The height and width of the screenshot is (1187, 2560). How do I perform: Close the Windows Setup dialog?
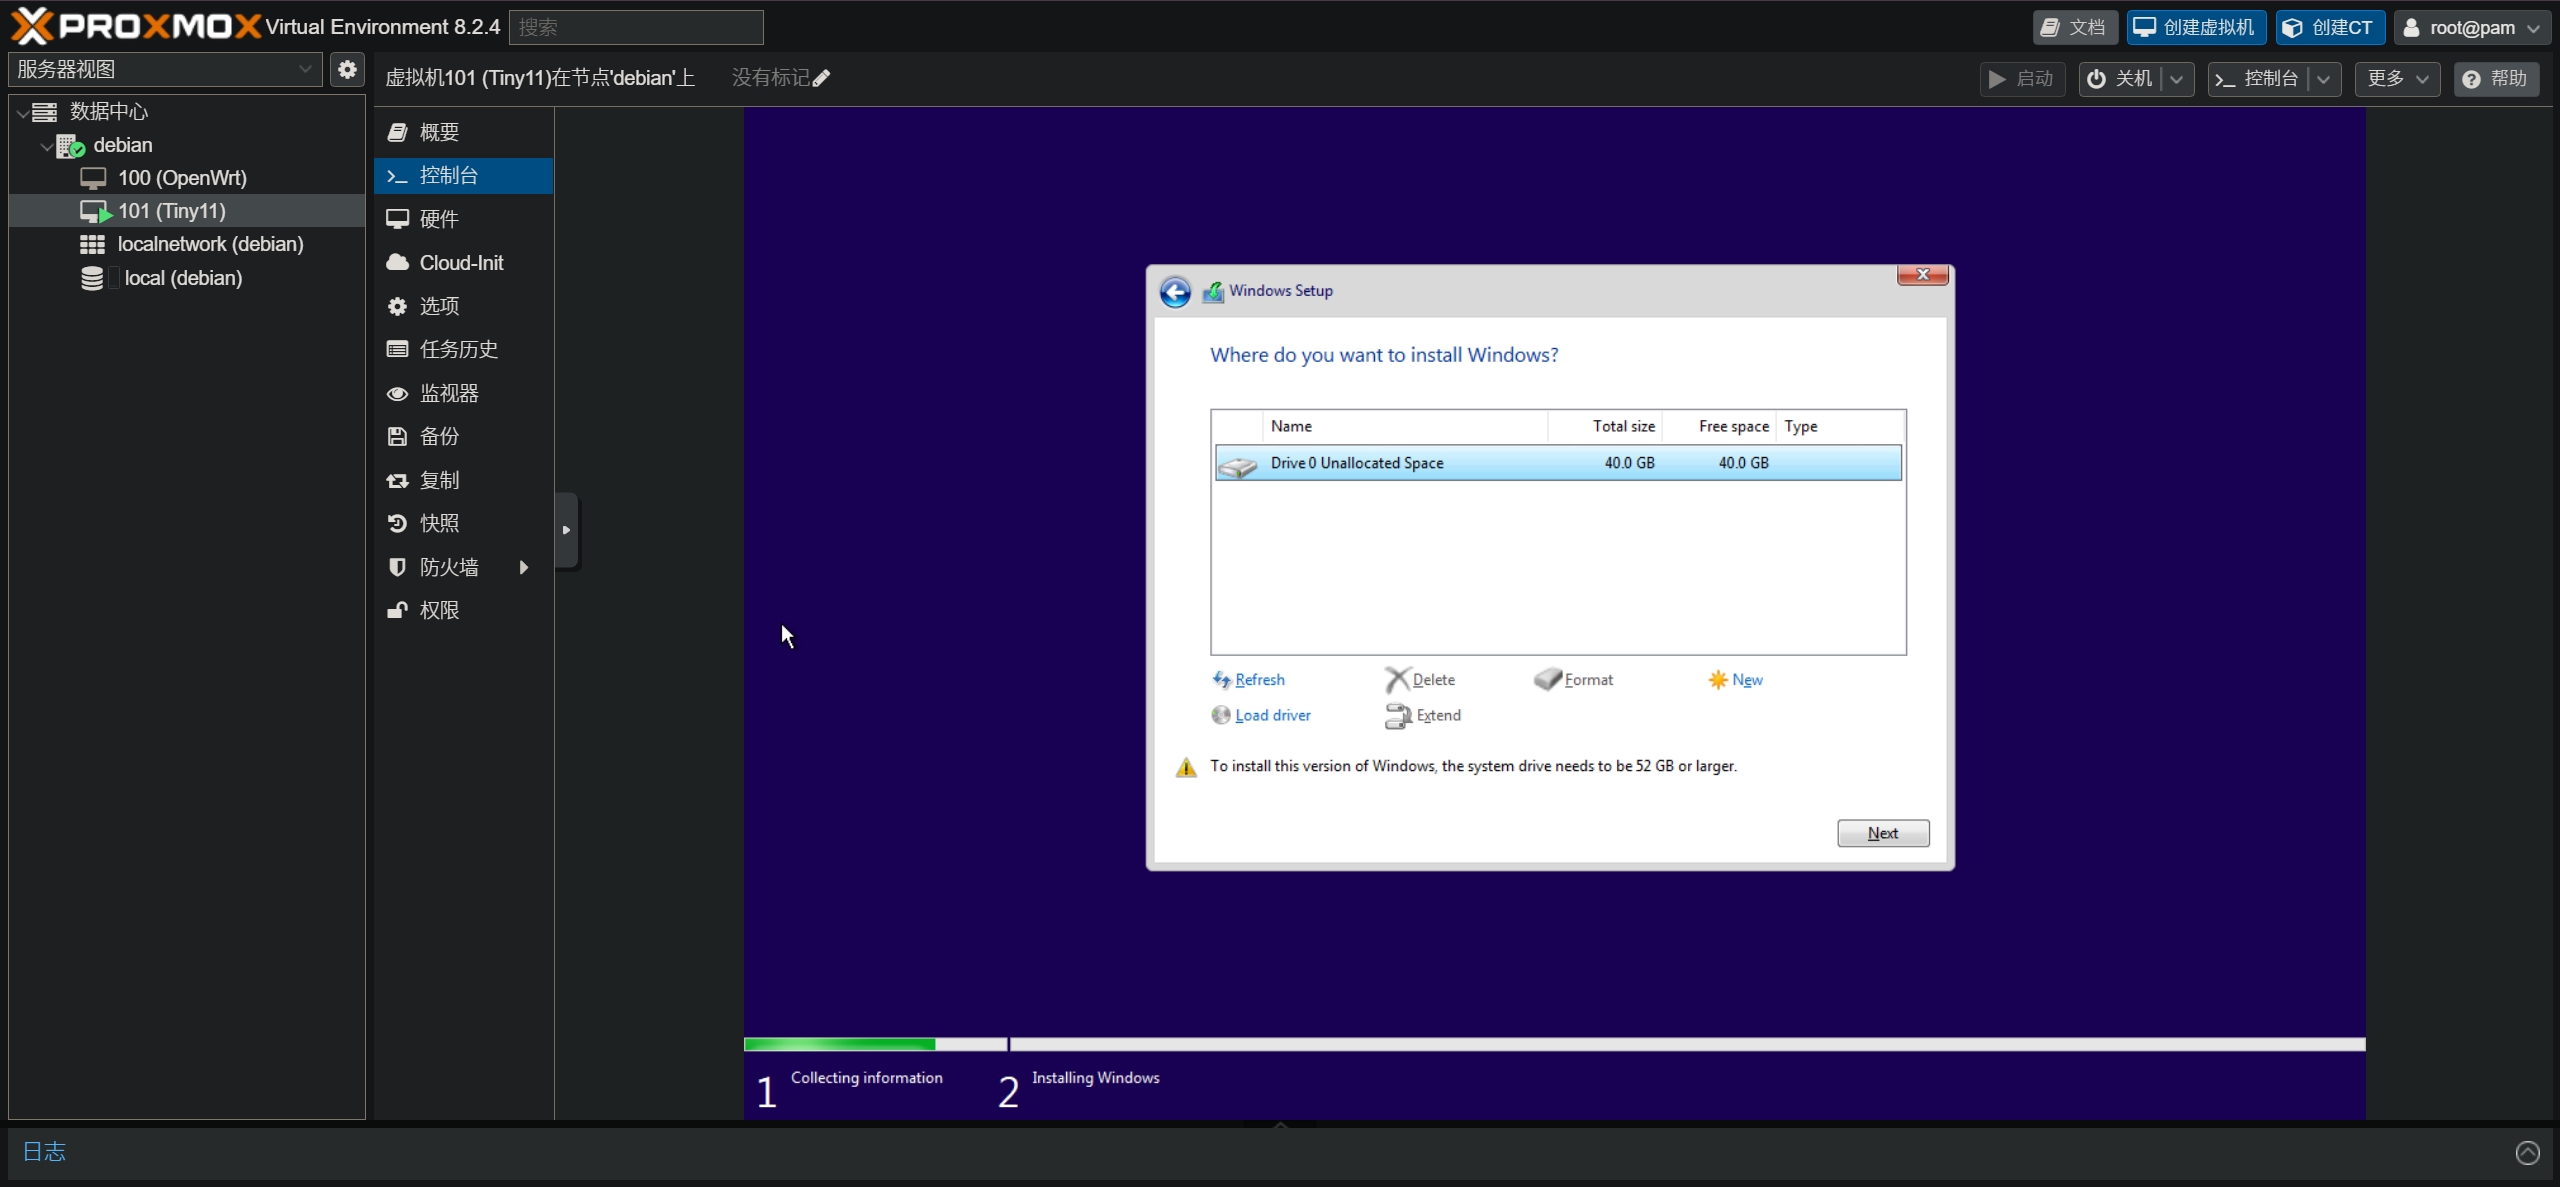tap(1922, 275)
